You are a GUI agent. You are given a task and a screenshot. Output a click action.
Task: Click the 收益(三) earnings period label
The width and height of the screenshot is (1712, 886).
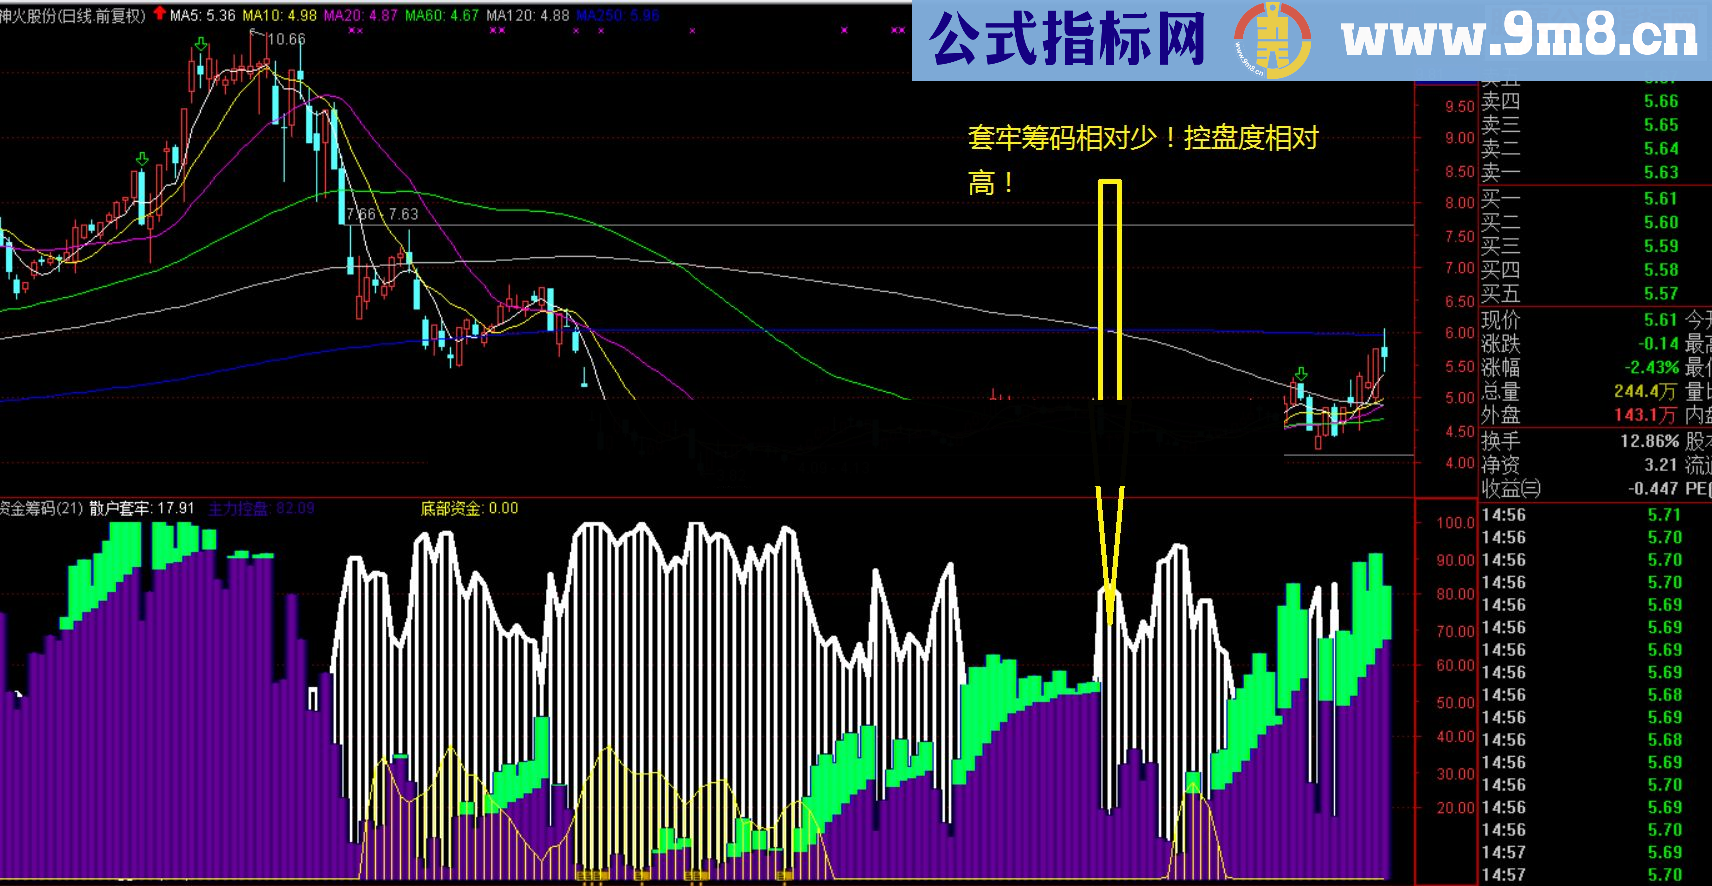tap(1510, 488)
